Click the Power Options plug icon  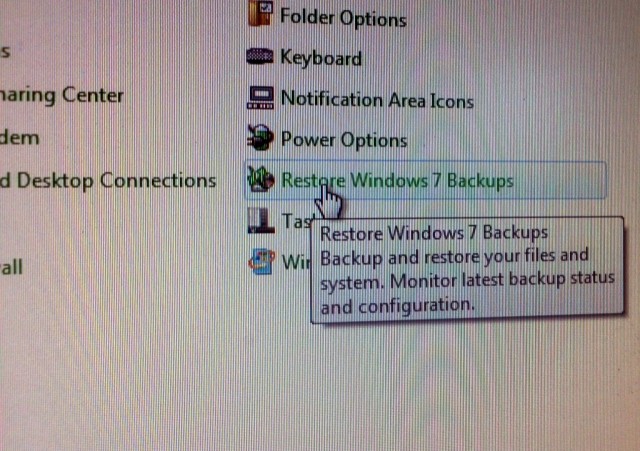pos(260,138)
